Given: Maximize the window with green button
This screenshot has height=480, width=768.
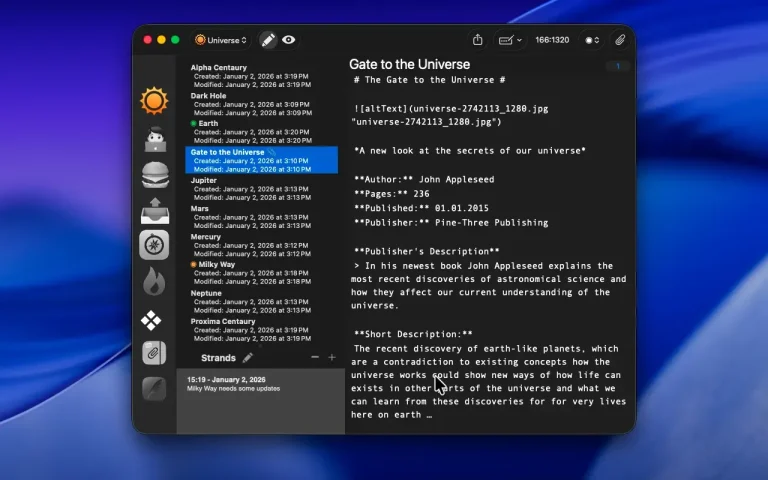Looking at the screenshot, I should [175, 40].
